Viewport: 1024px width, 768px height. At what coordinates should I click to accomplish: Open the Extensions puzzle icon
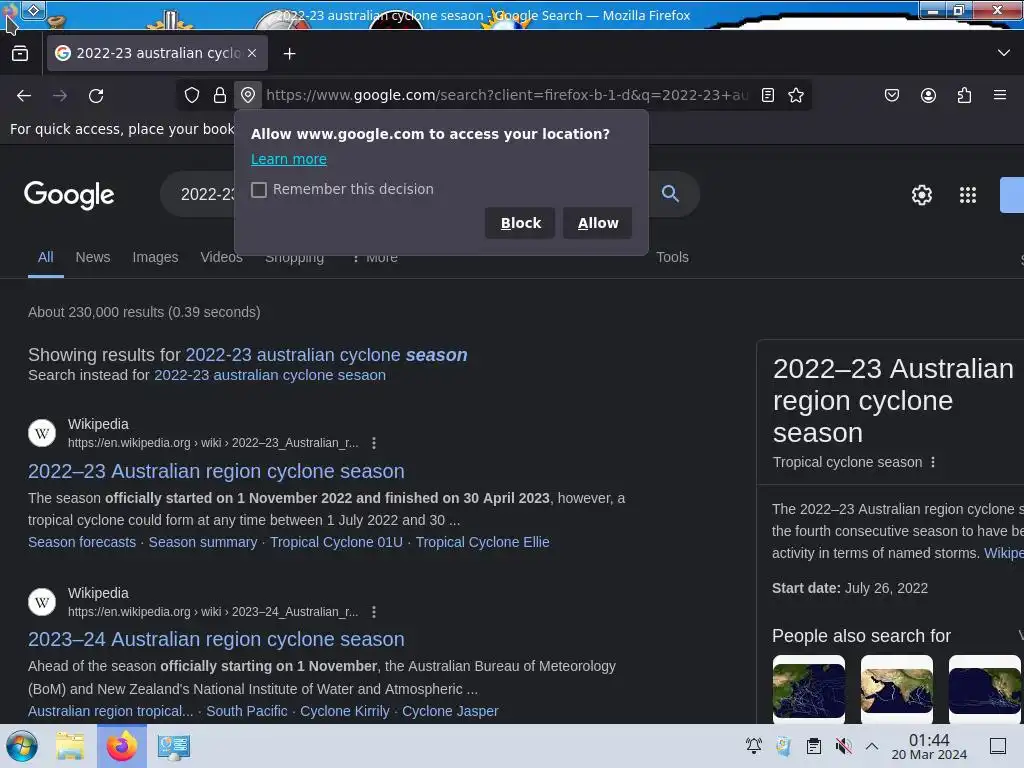tap(964, 95)
